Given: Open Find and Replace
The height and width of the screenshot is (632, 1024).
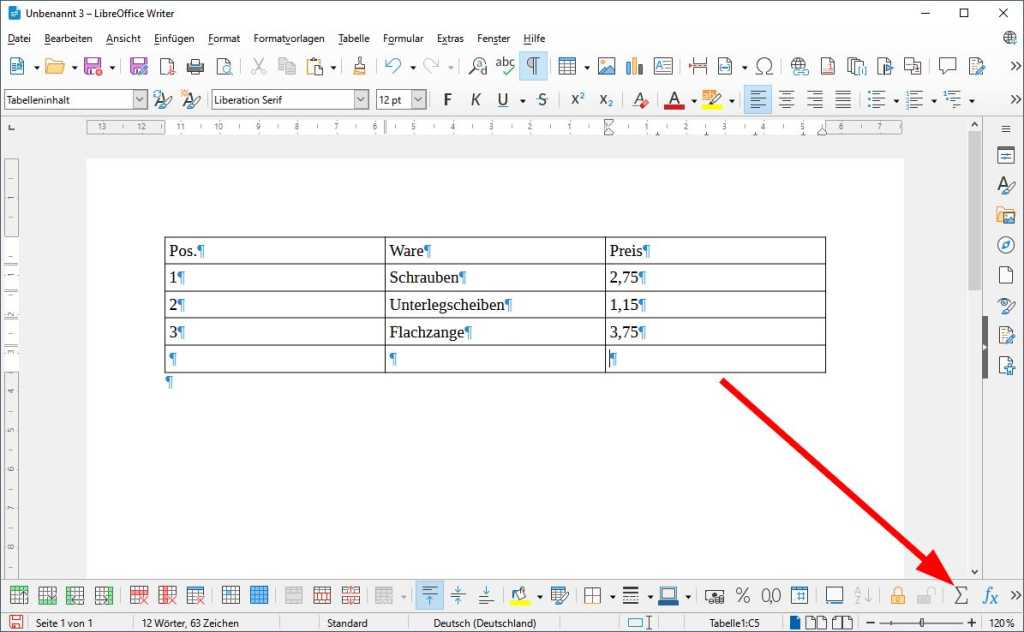Looking at the screenshot, I should click(477, 67).
